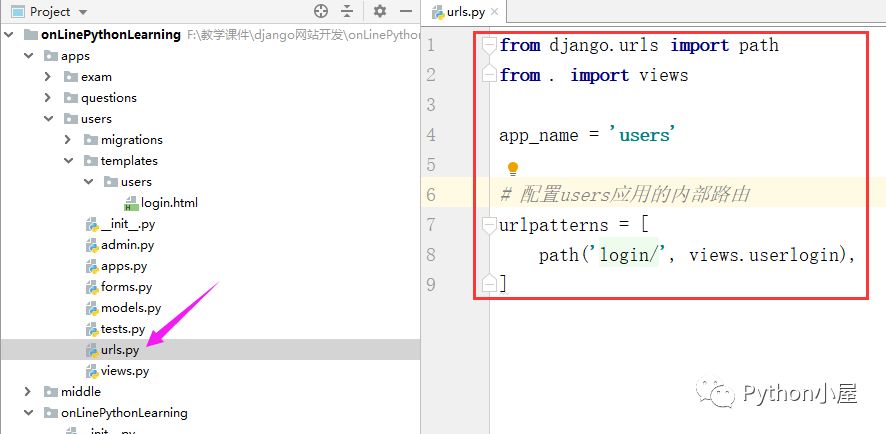
Task: Click the project path text beside root
Action: [x=303, y=35]
